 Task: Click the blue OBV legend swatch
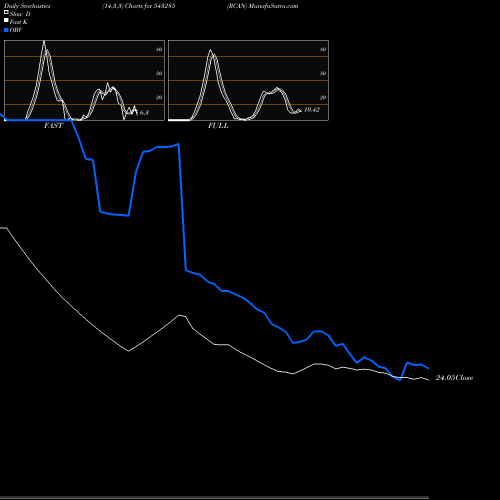click(6, 30)
